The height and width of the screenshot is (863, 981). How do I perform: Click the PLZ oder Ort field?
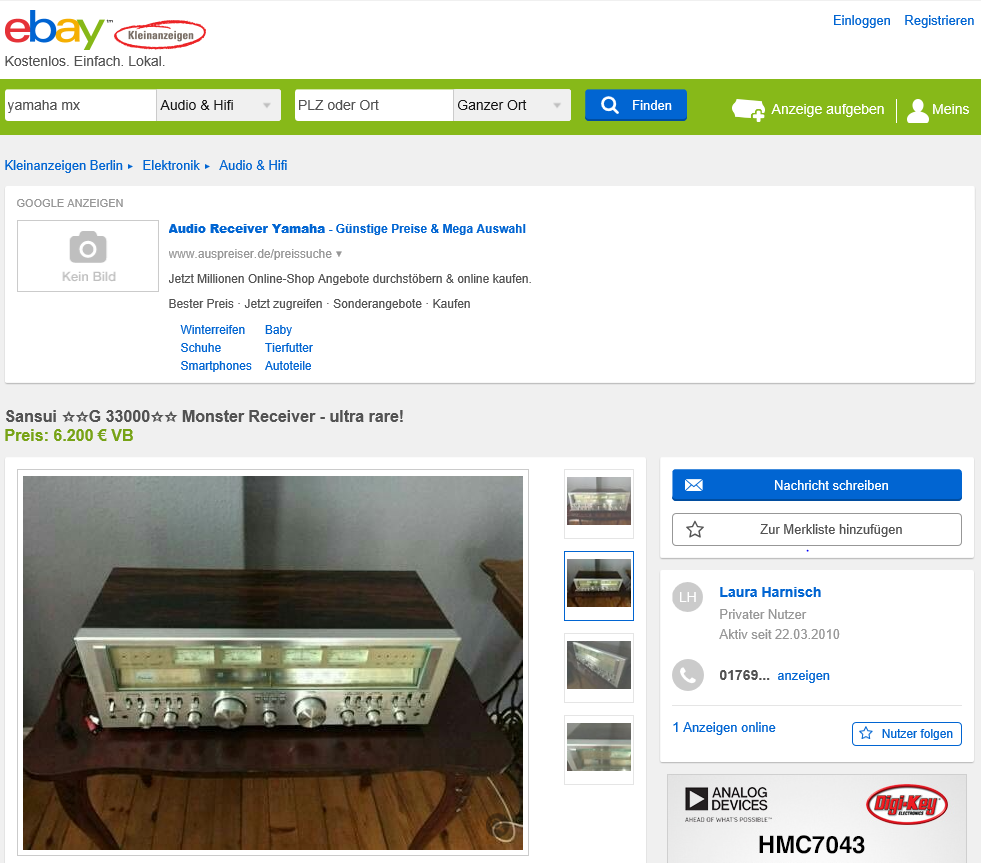coord(374,105)
